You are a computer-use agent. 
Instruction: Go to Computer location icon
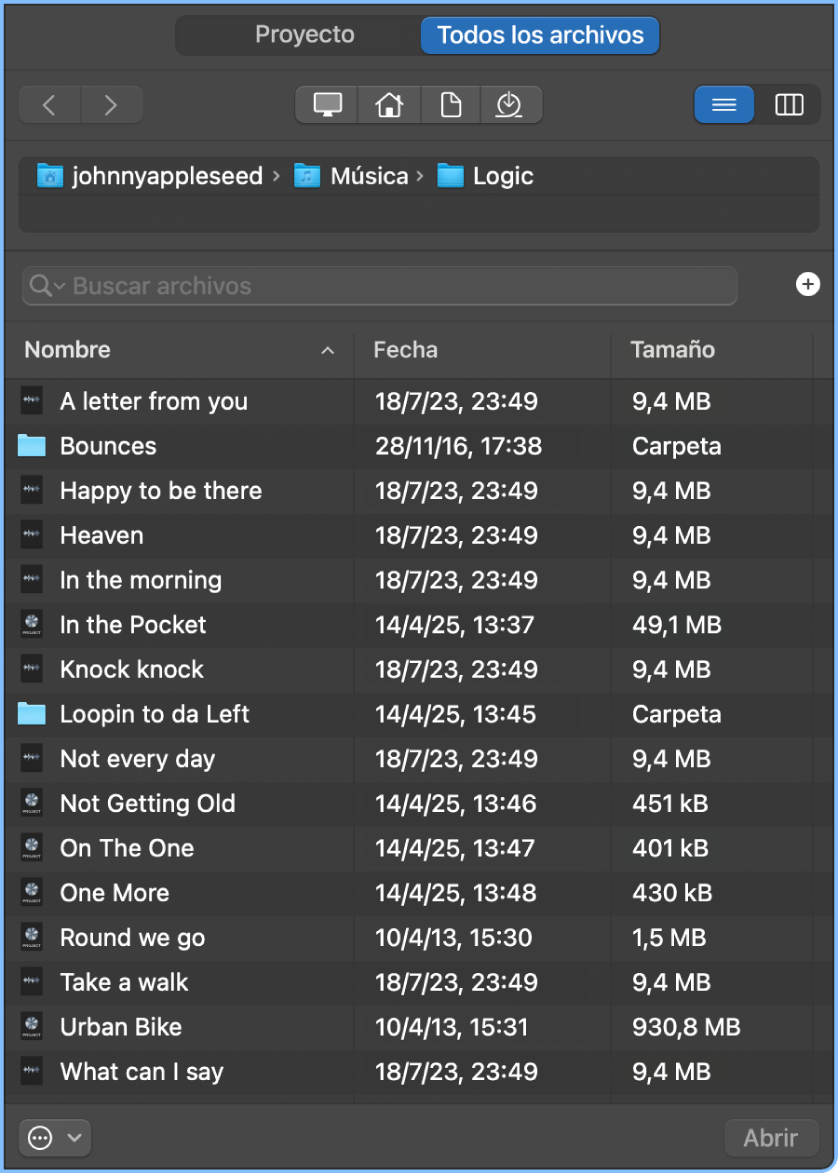coord(327,105)
